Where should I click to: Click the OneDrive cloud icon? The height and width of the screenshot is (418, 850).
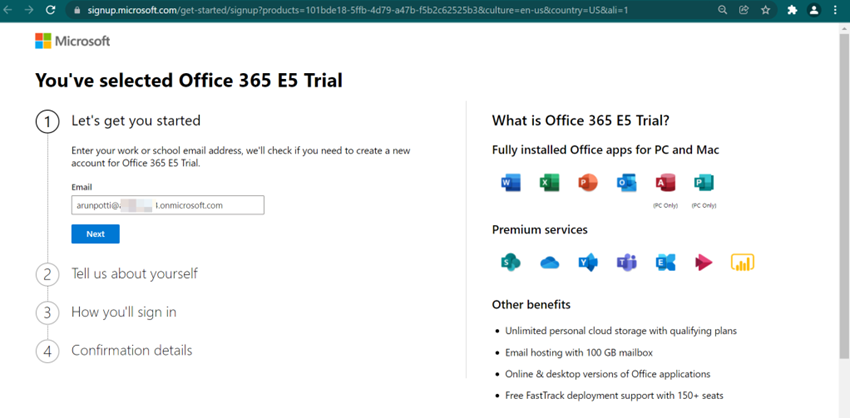(x=549, y=263)
